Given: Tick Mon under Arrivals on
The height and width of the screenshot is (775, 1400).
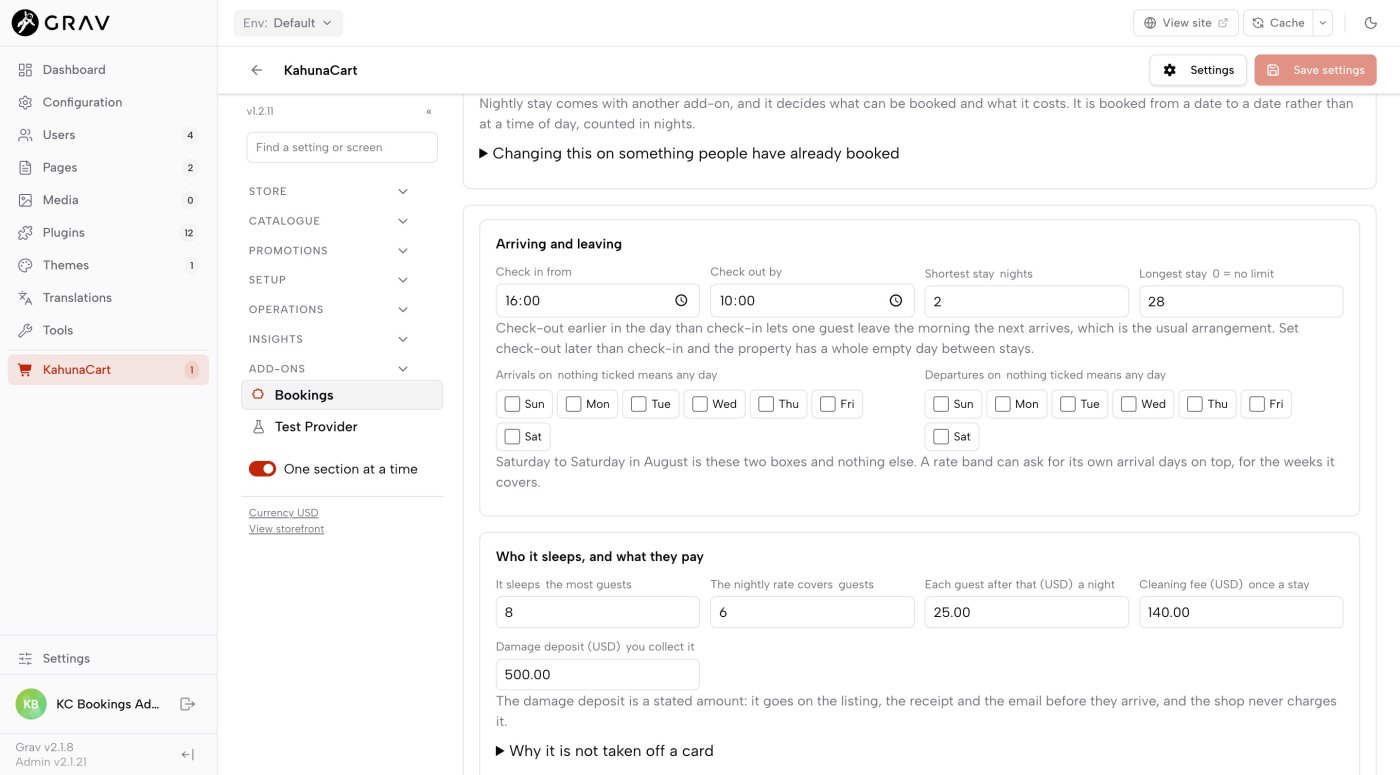Looking at the screenshot, I should coord(574,404).
